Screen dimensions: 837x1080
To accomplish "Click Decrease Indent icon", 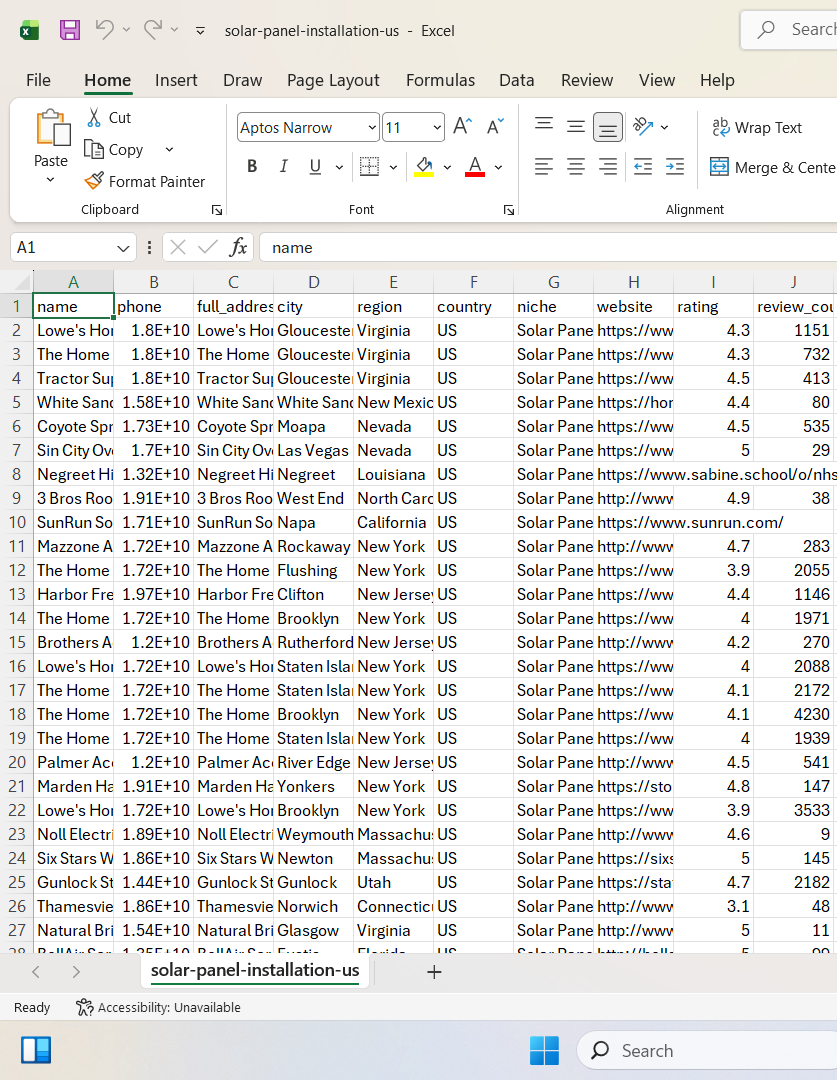I will click(643, 167).
